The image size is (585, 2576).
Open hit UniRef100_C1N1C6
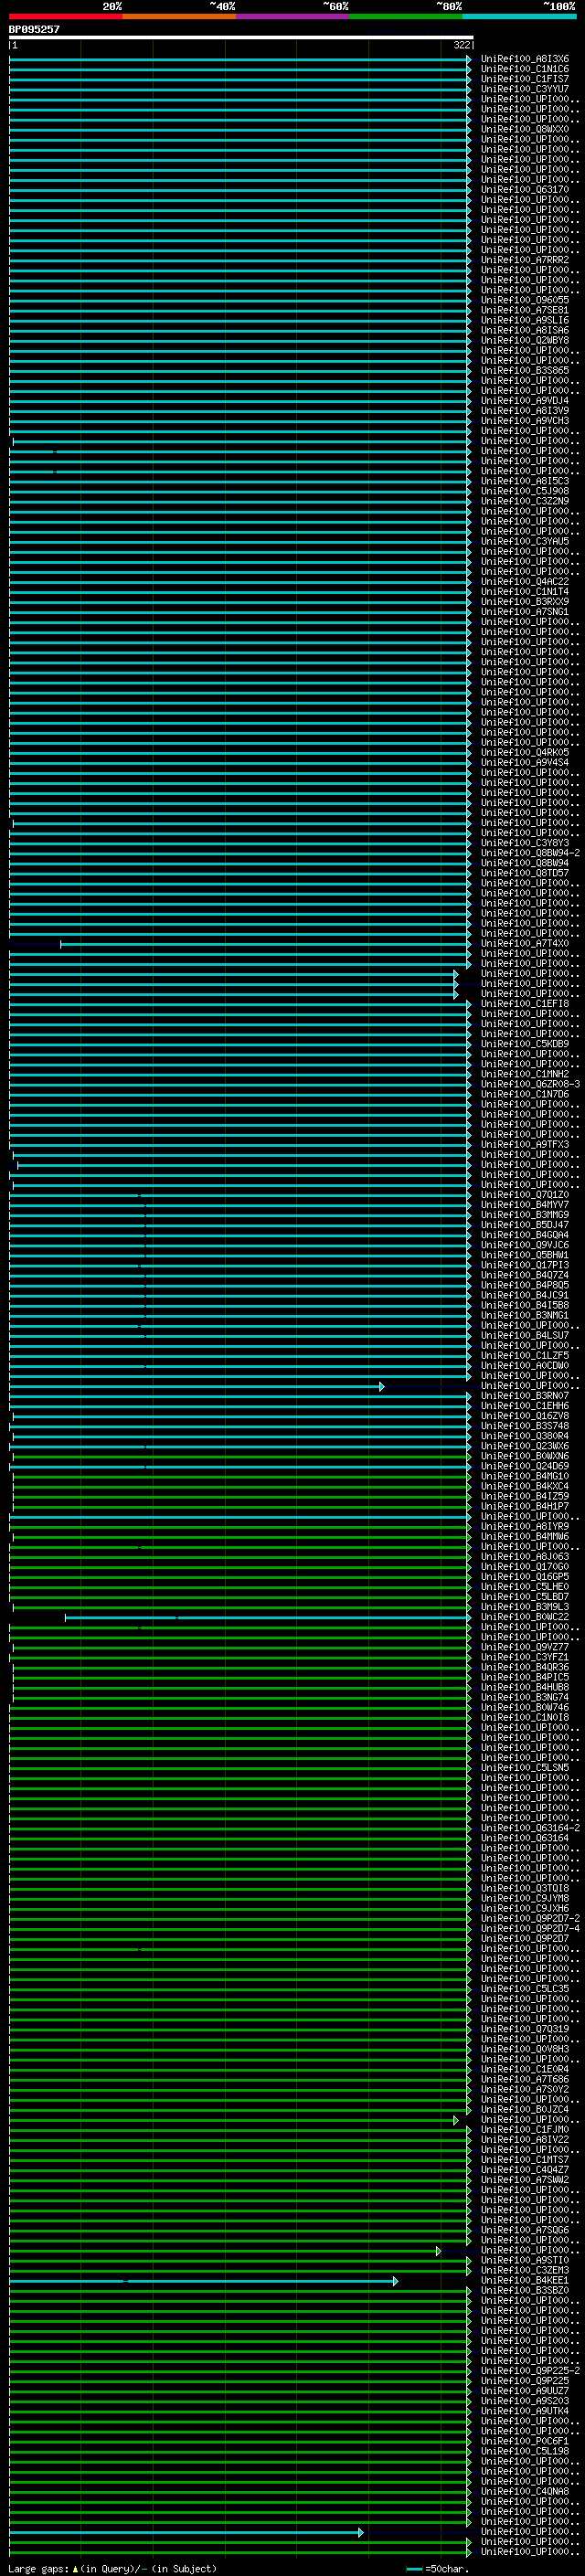point(525,69)
